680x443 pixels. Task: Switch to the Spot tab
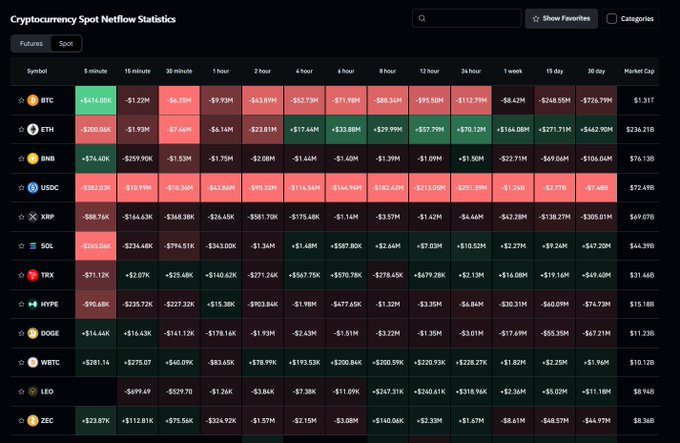point(66,43)
